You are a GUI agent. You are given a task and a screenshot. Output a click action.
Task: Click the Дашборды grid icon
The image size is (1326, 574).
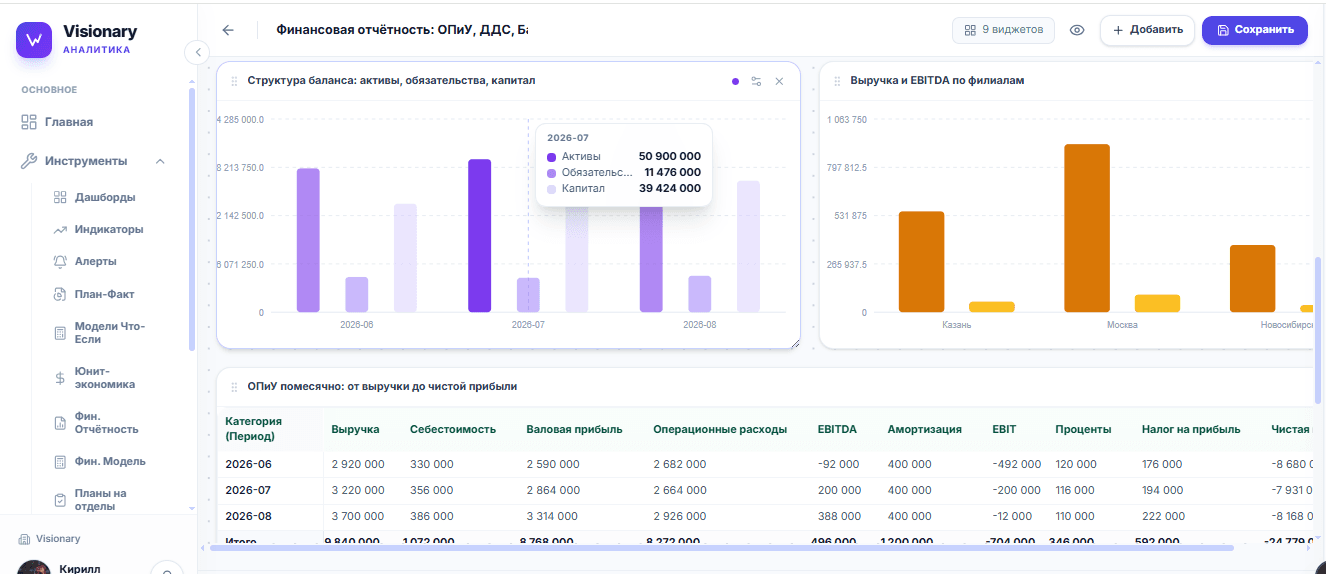click(x=60, y=197)
